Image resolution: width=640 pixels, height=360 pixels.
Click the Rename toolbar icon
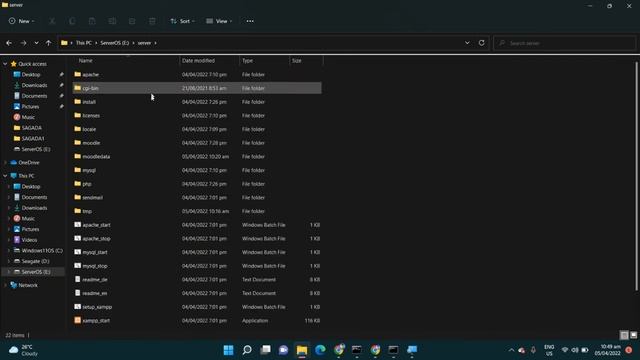112,21
